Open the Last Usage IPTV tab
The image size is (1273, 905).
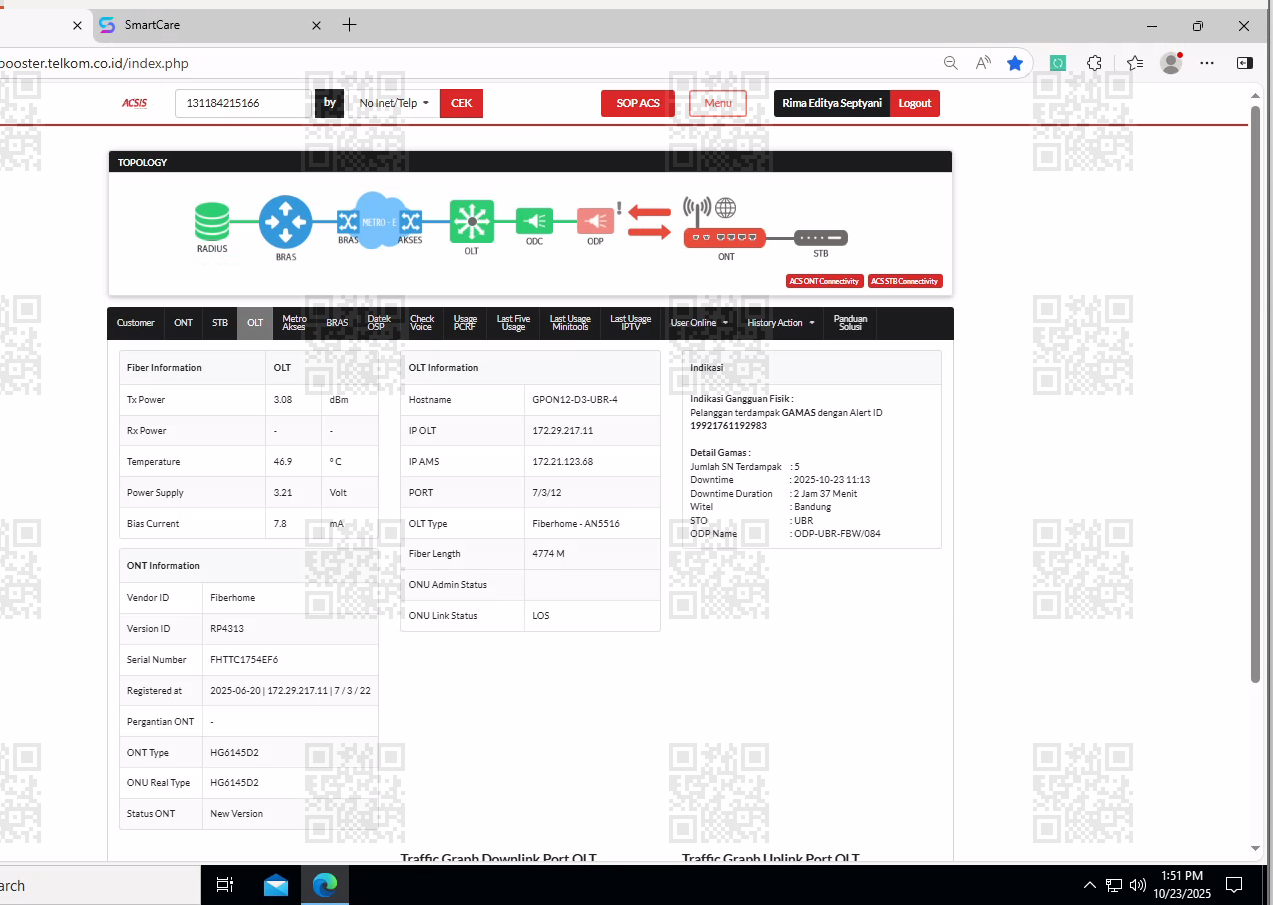pos(631,323)
